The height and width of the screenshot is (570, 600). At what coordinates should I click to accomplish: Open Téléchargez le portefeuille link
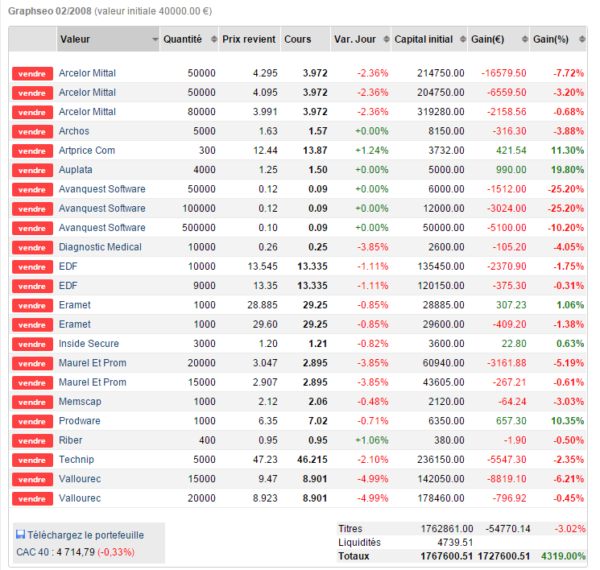pos(86,535)
